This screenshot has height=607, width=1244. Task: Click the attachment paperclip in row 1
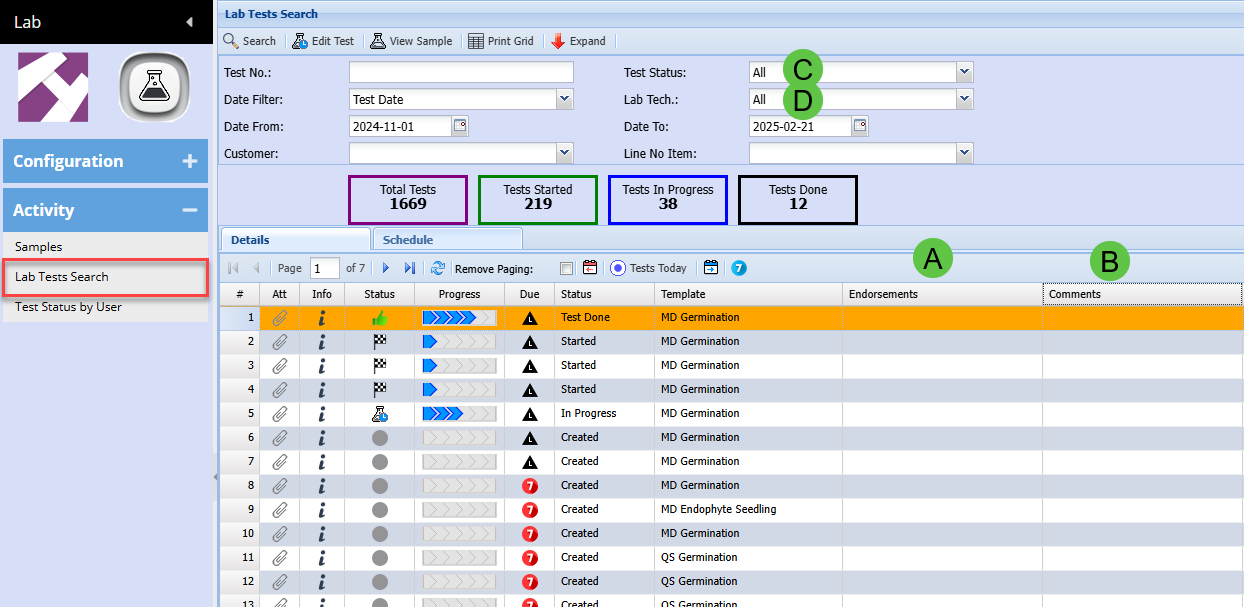(x=280, y=318)
